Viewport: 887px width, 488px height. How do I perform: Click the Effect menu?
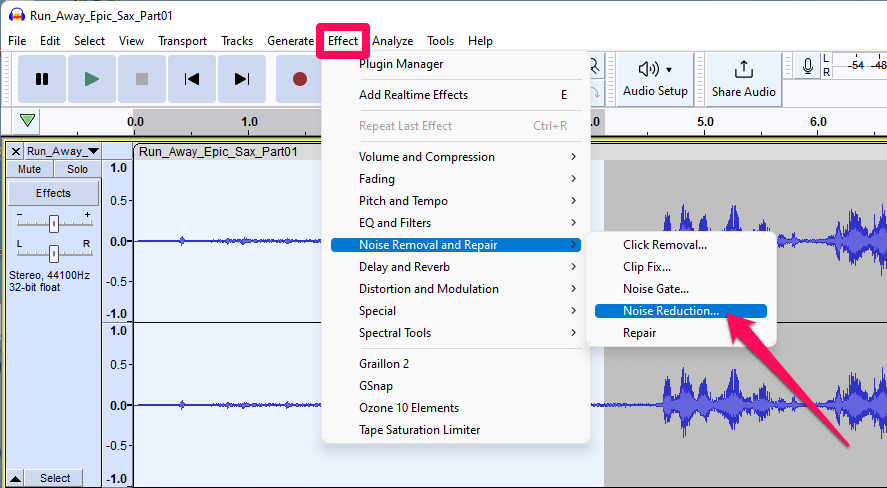(343, 41)
